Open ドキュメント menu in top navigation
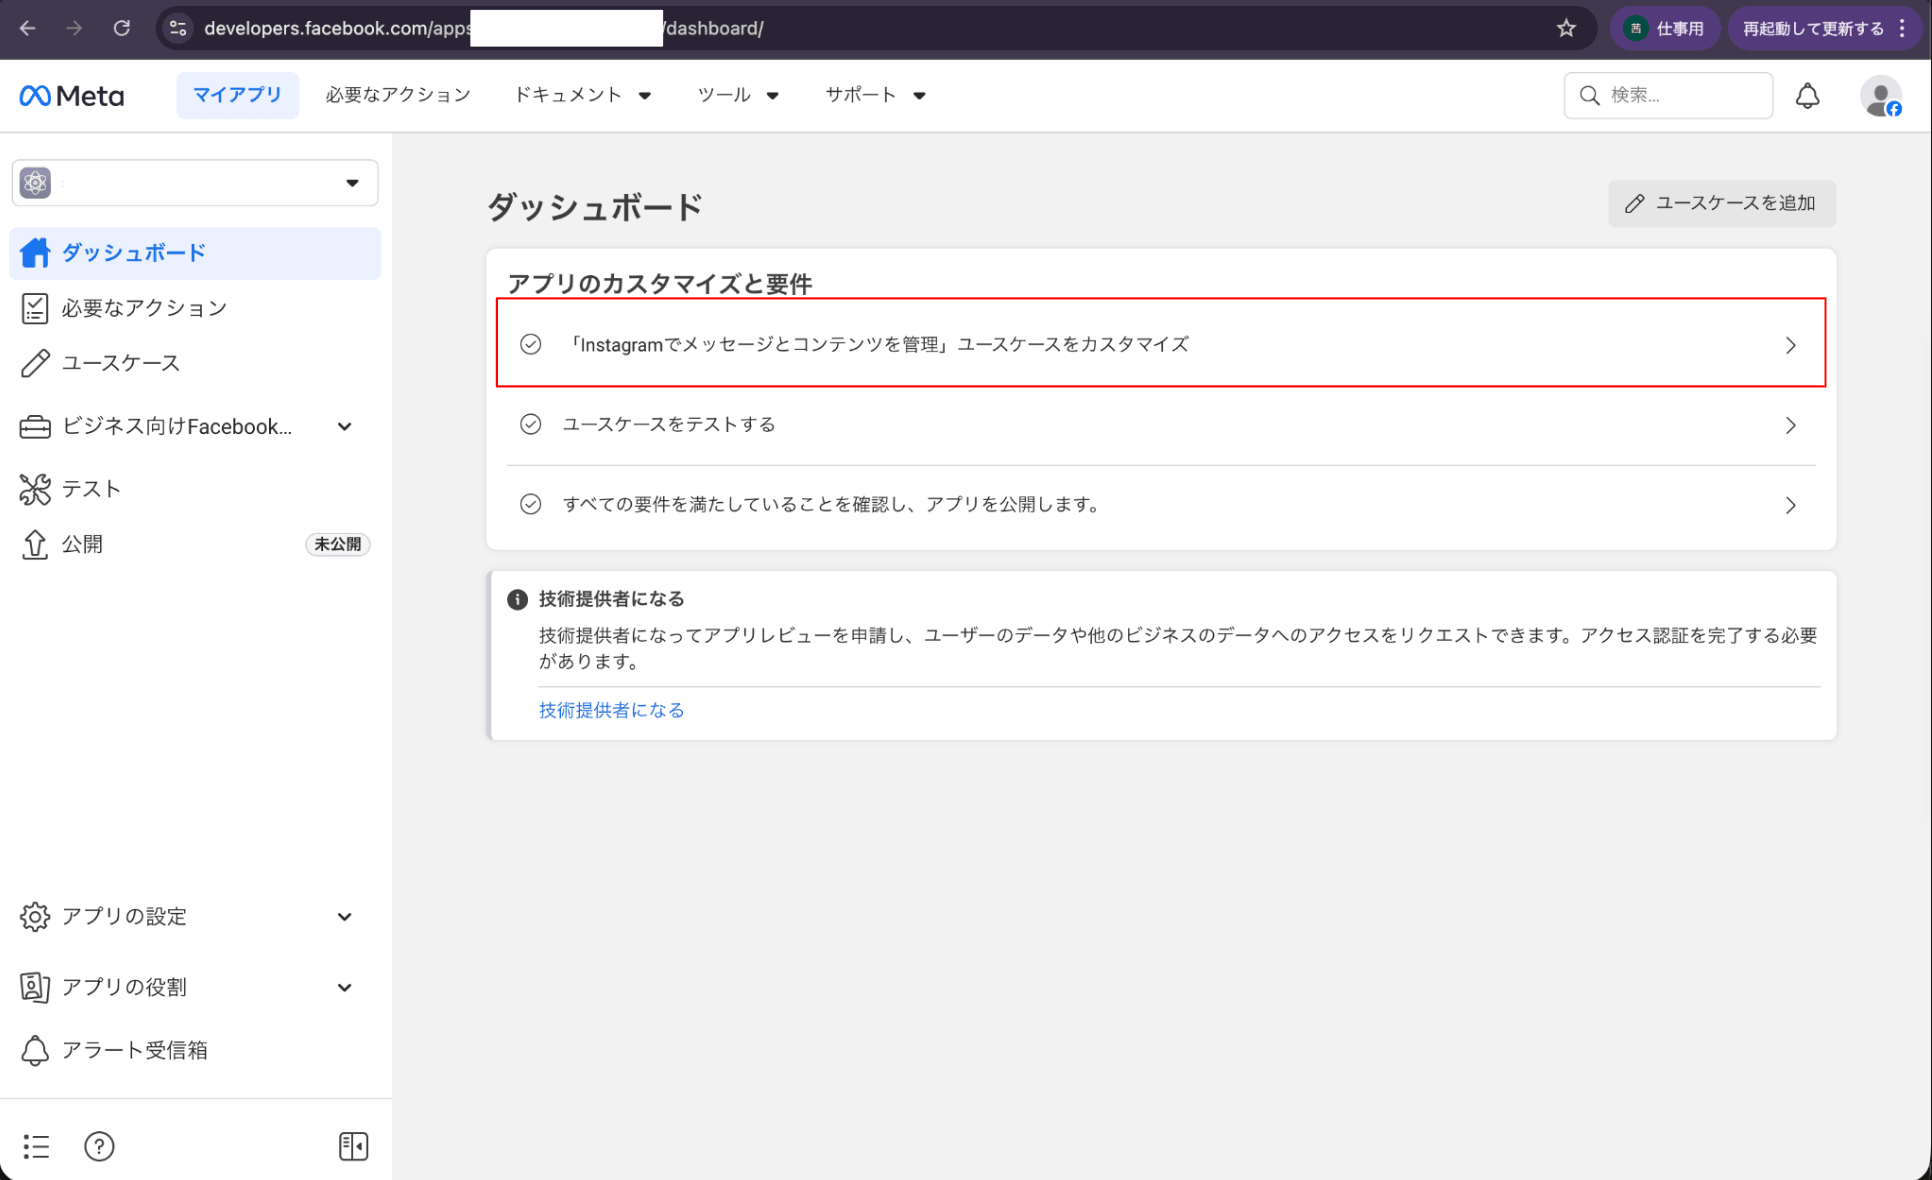Image resolution: width=1932 pixels, height=1180 pixels. tap(582, 95)
